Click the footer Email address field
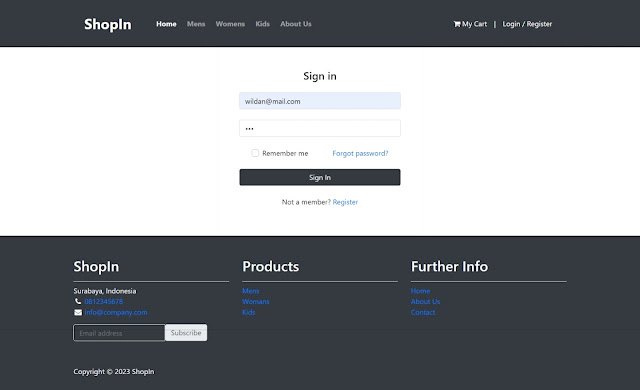 [119, 333]
